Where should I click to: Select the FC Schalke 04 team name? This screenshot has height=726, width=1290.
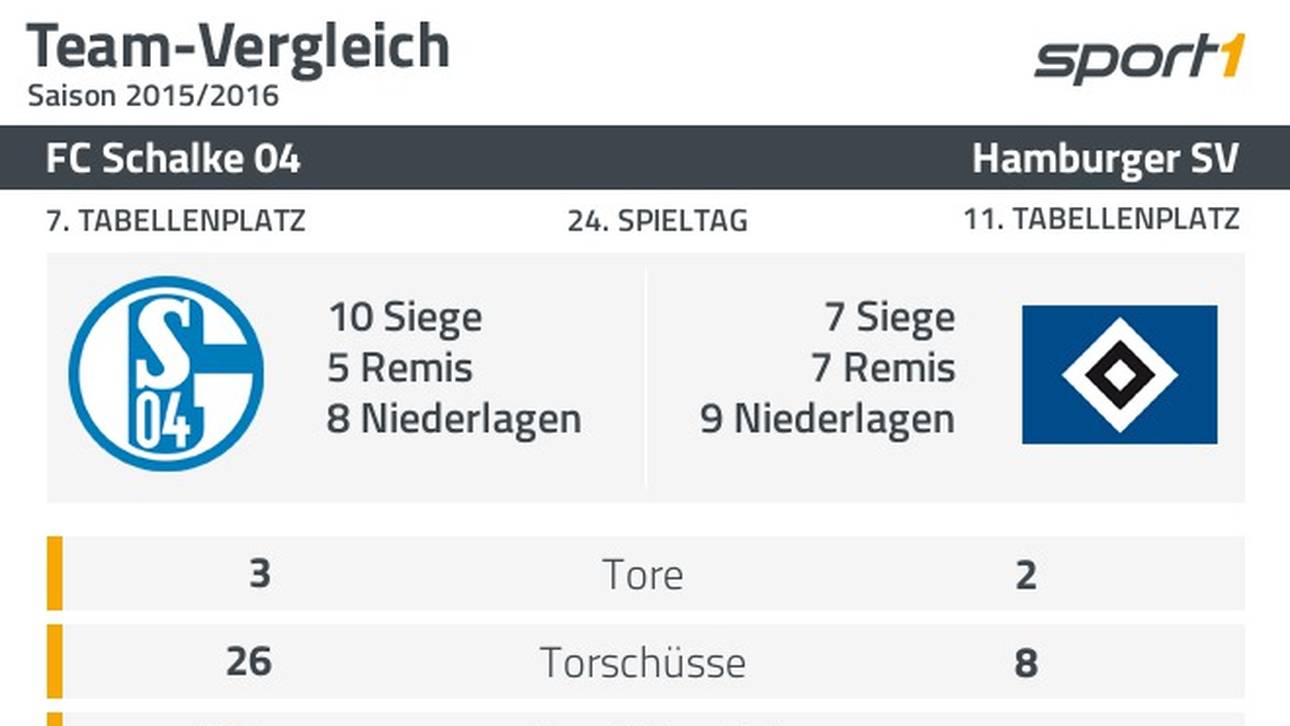tap(173, 159)
